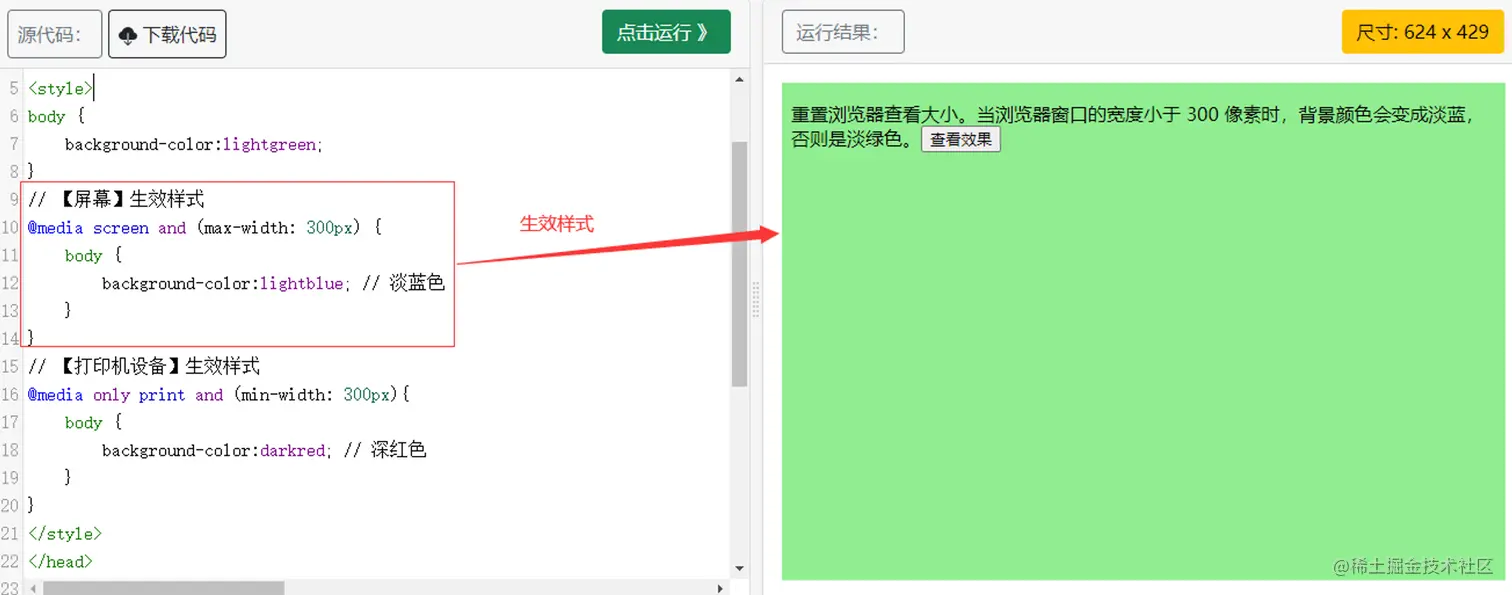Screen dimensions: 1512x595
Task: Click the <style> tag on line 5
Action: tap(60, 89)
